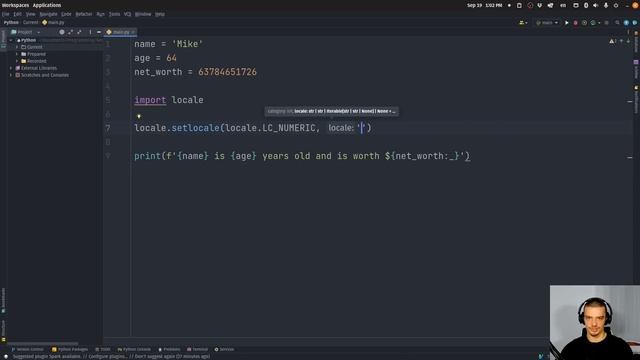Open Project panel options menu
This screenshot has width=640, height=360.
pos(90,32)
